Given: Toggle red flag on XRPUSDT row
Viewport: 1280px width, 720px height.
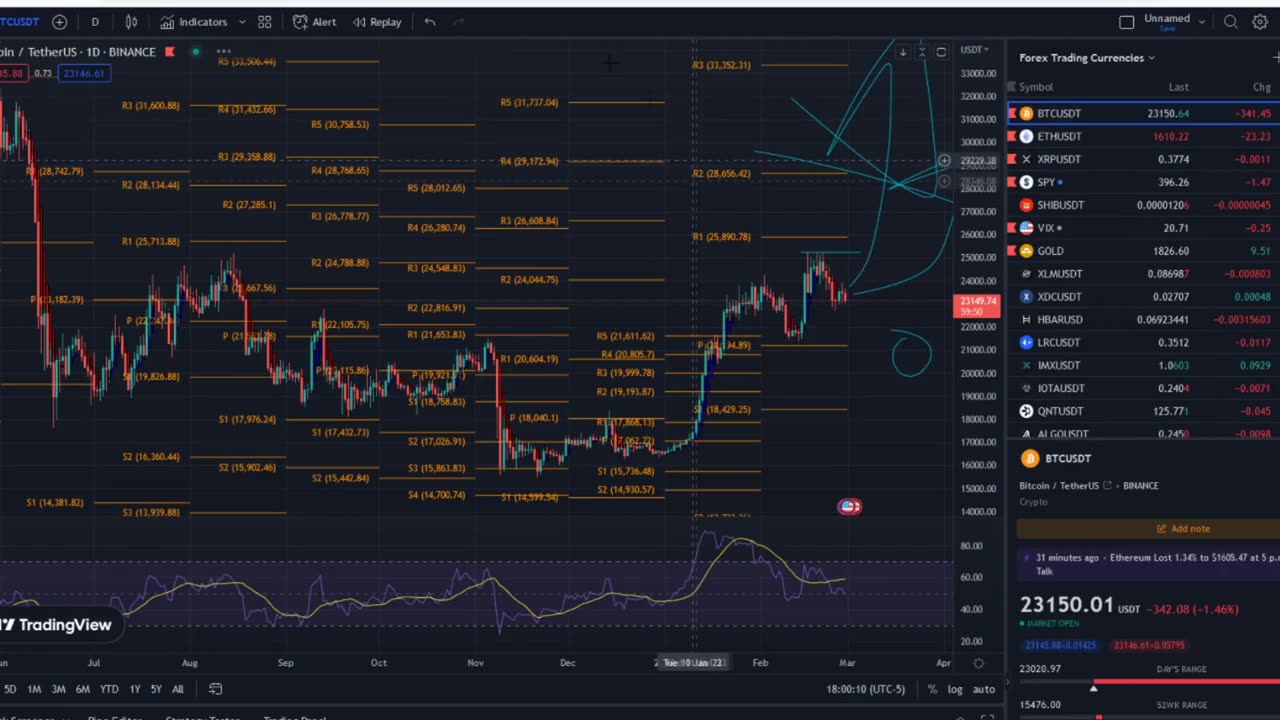Looking at the screenshot, I should (1012, 160).
